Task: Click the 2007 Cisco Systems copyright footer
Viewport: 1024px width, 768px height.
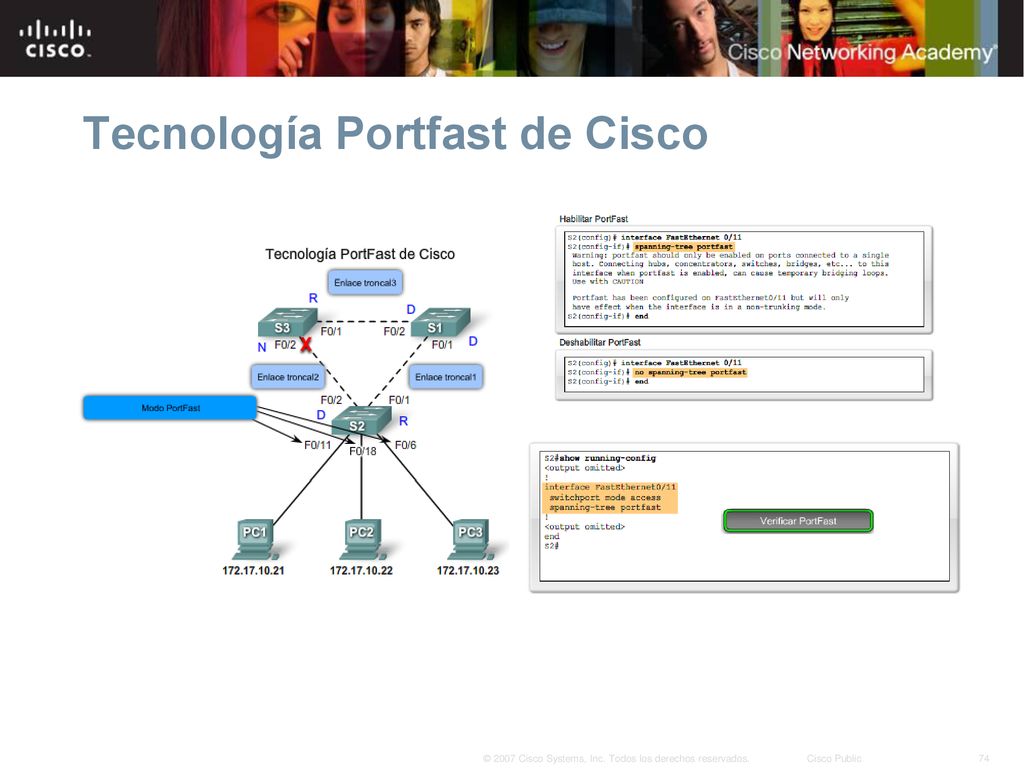Action: (616, 758)
